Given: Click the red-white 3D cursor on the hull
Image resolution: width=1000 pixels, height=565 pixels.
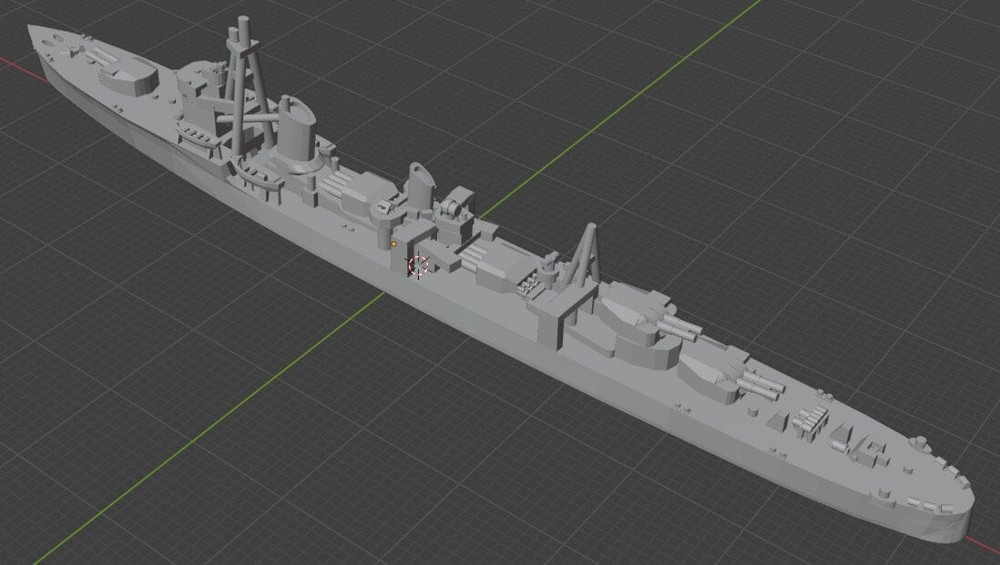Looking at the screenshot, I should 418,266.
